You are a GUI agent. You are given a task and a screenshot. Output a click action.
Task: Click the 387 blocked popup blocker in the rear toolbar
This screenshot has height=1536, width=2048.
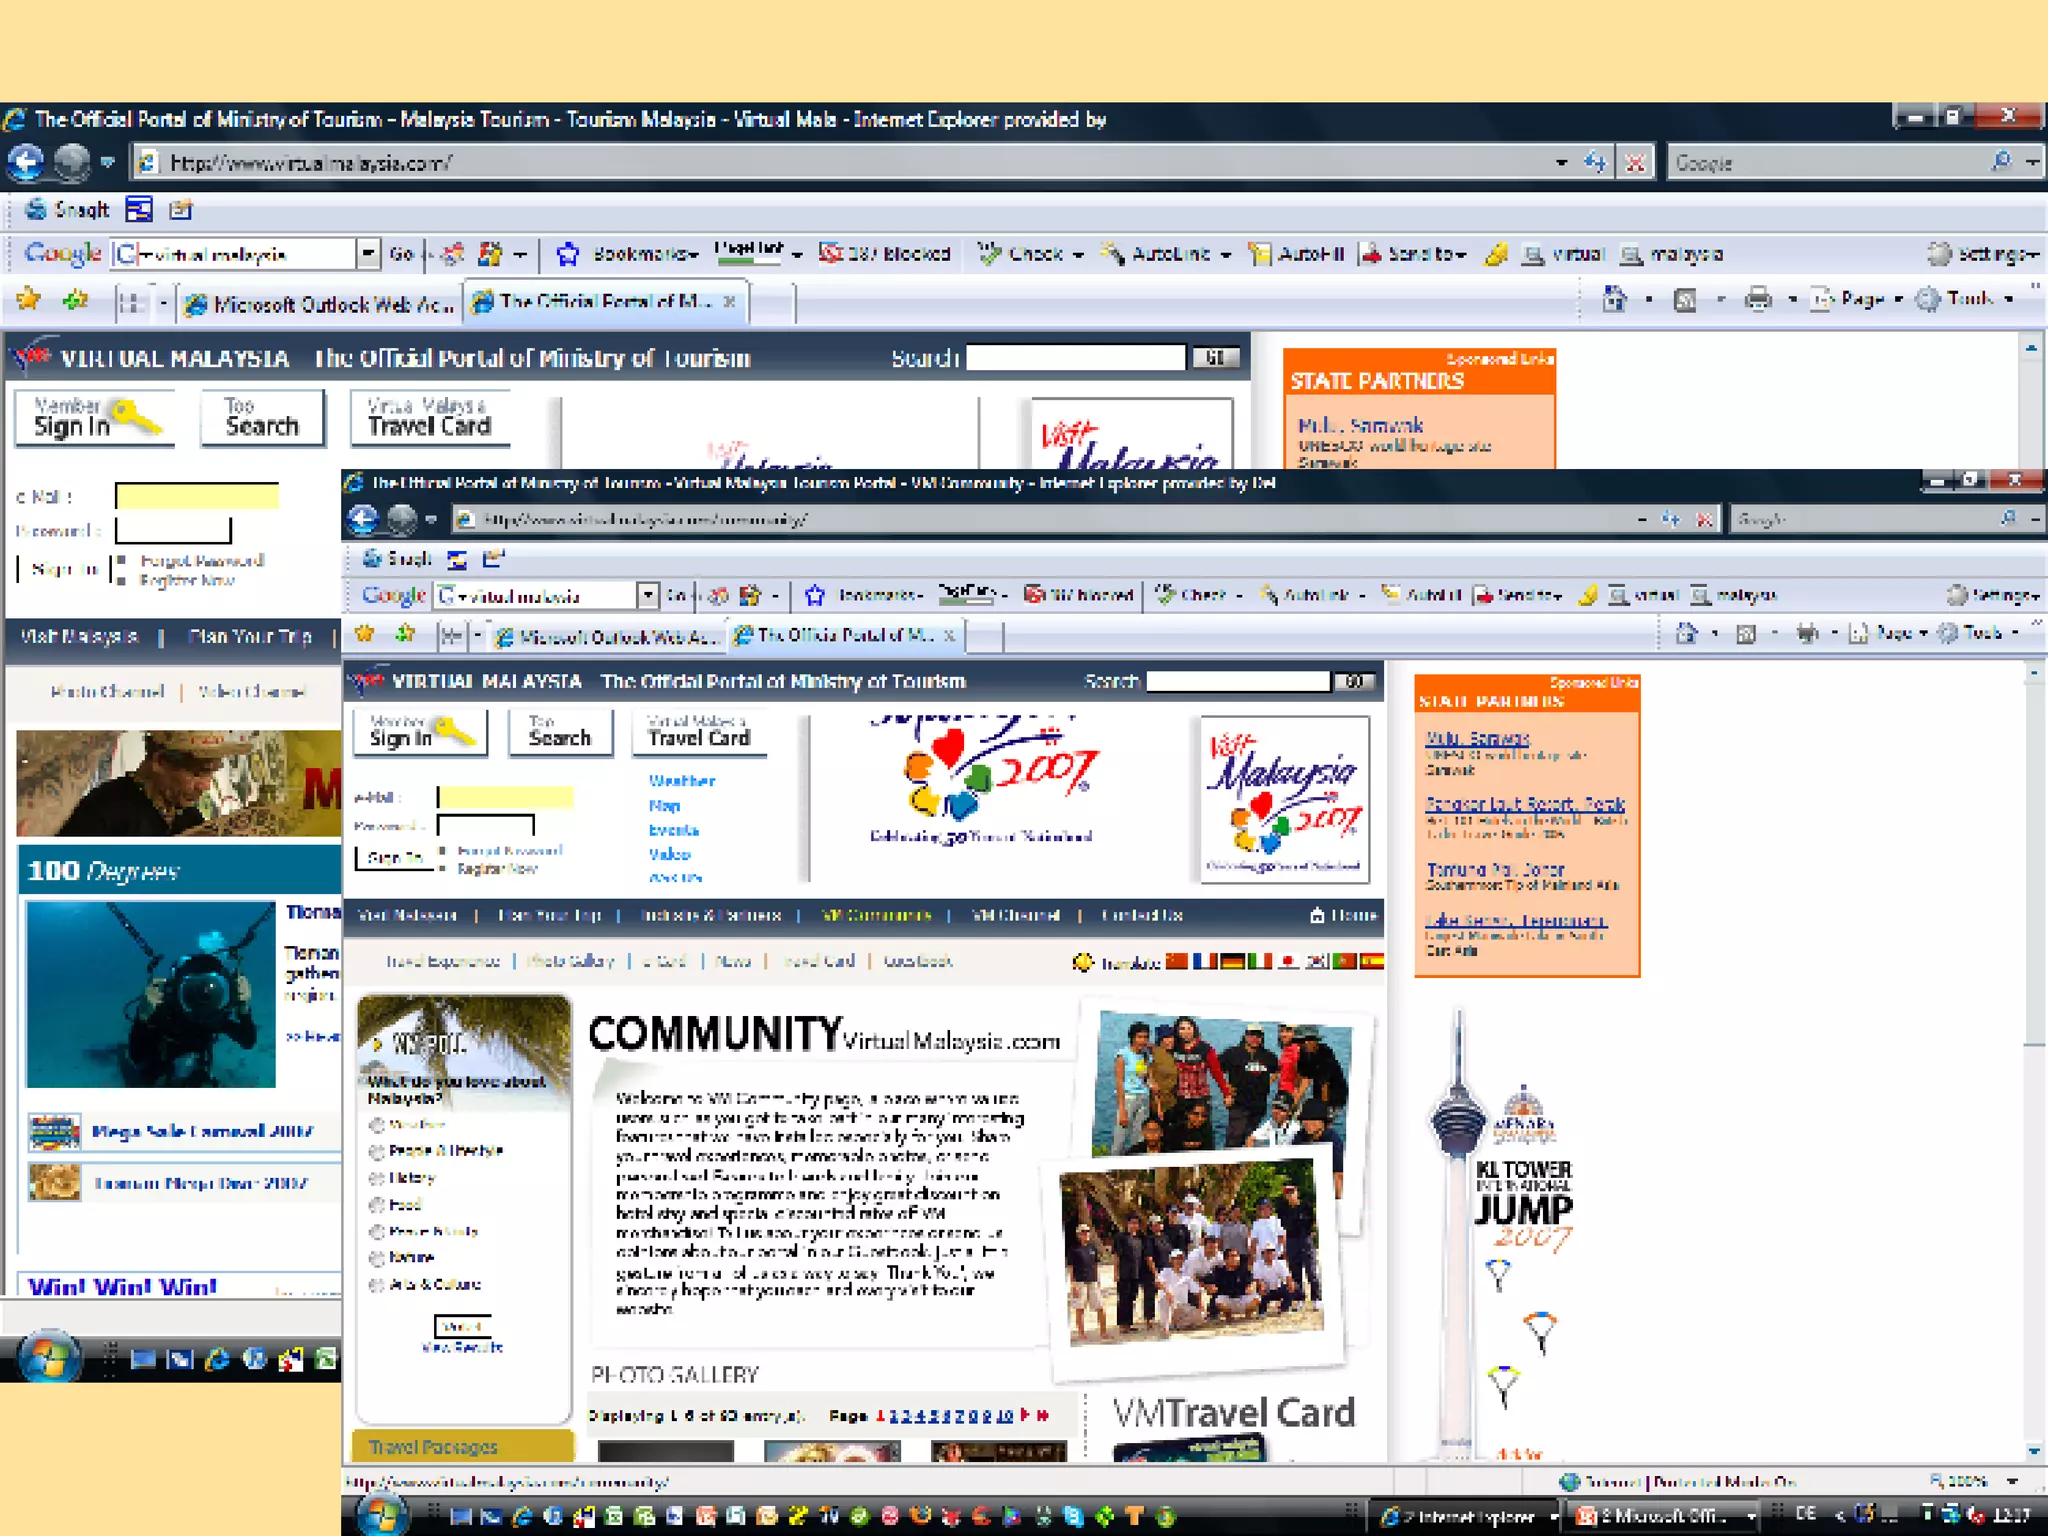pyautogui.click(x=884, y=254)
